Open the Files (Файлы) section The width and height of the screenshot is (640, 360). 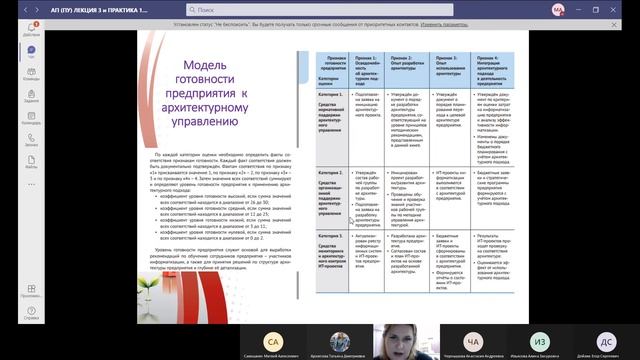click(31, 162)
